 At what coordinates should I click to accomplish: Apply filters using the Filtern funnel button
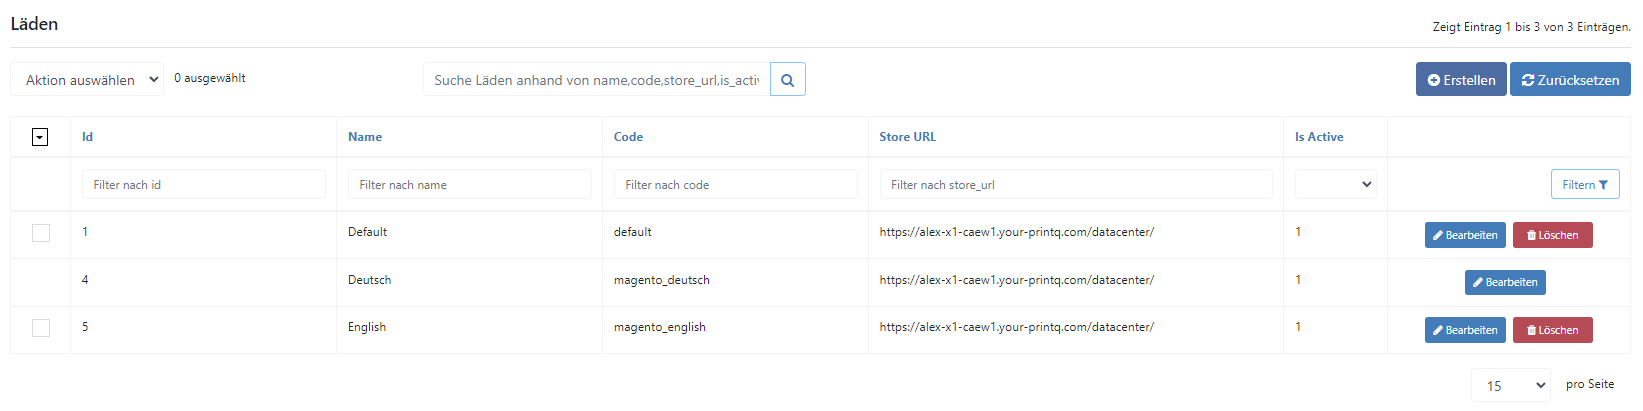click(x=1585, y=184)
